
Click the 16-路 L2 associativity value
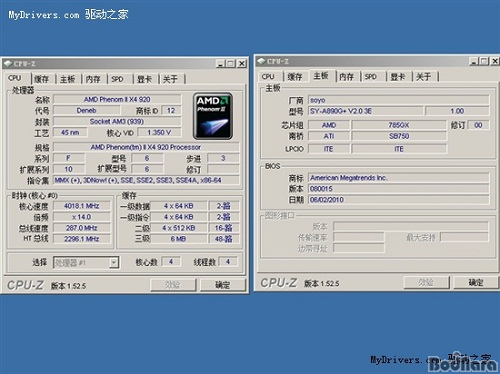pyautogui.click(x=223, y=228)
